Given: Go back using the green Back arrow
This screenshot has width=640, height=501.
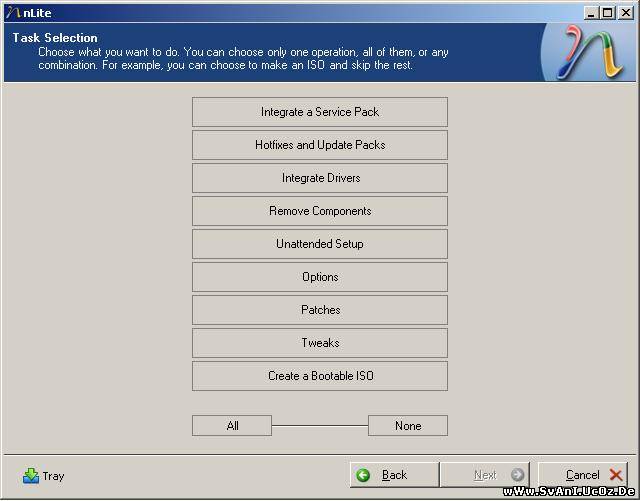Looking at the screenshot, I should click(x=363, y=475).
